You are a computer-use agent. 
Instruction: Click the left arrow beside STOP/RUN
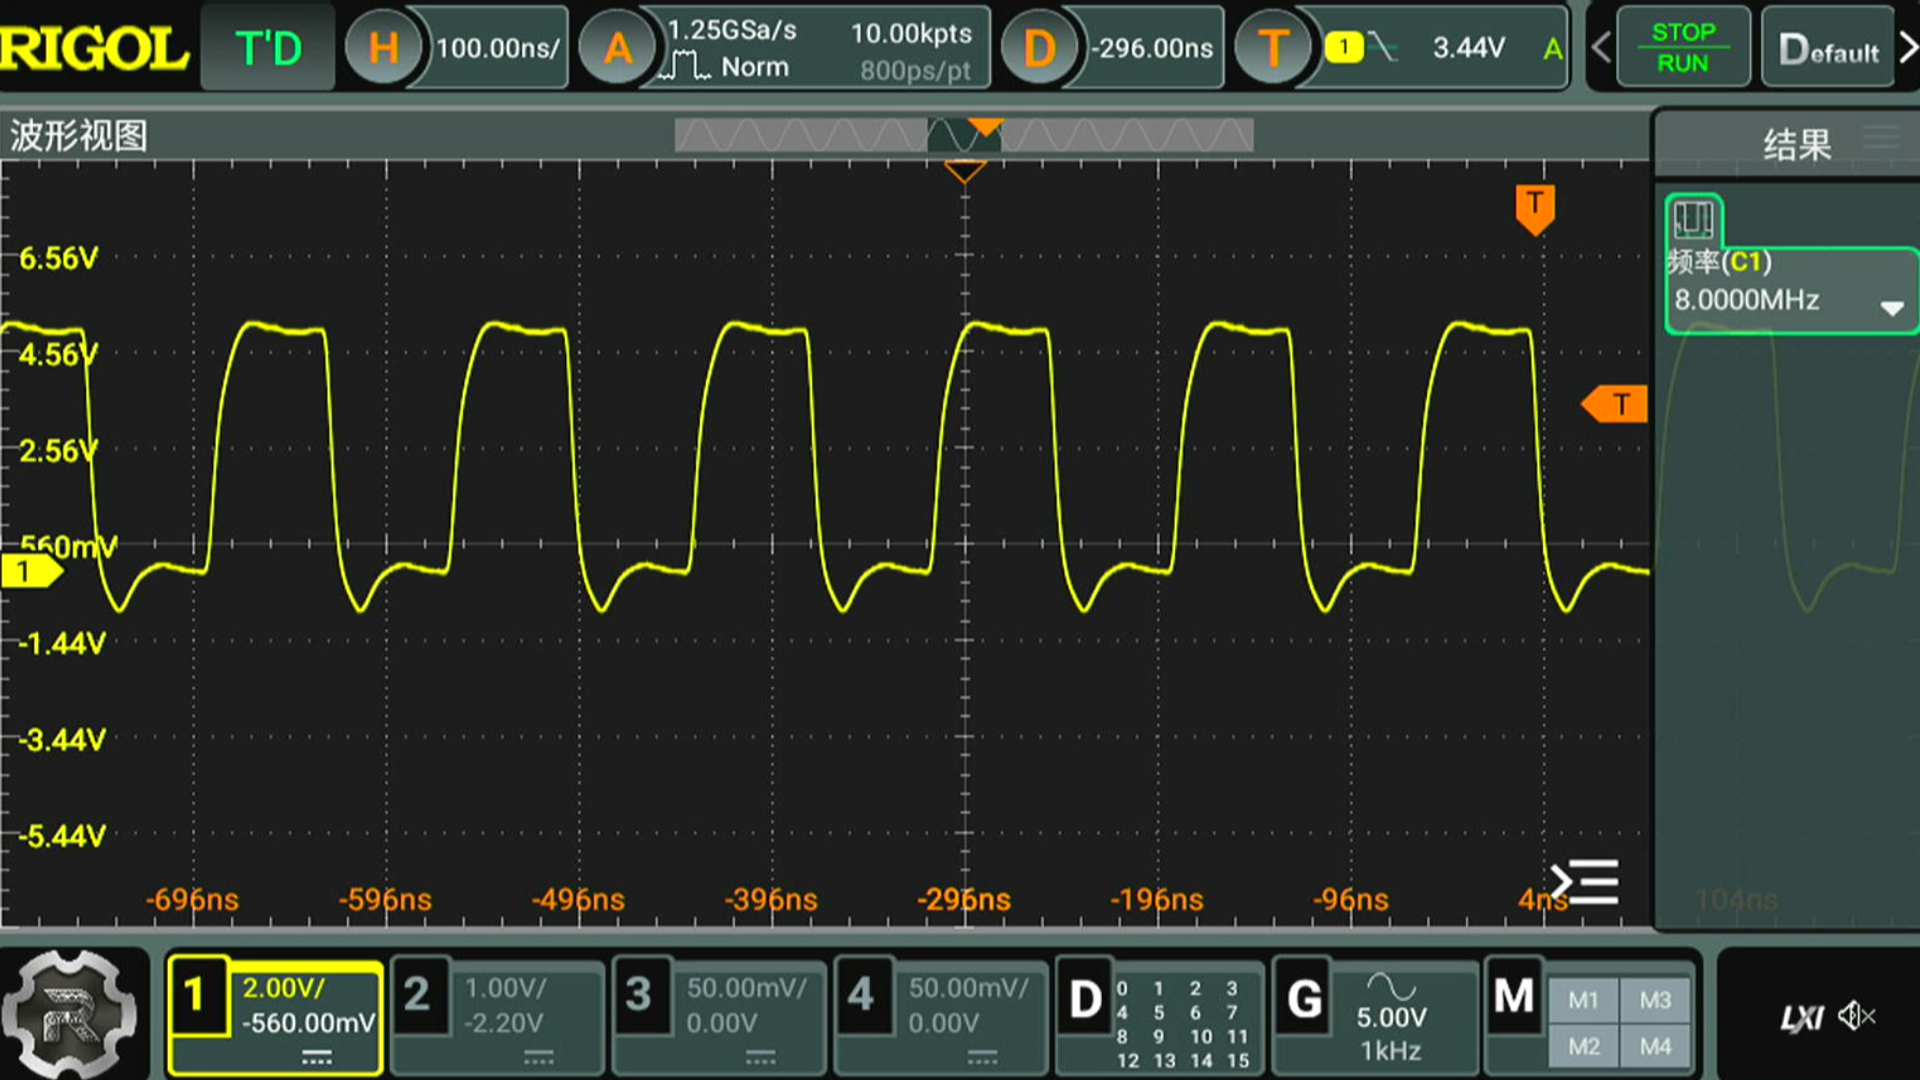(1601, 47)
